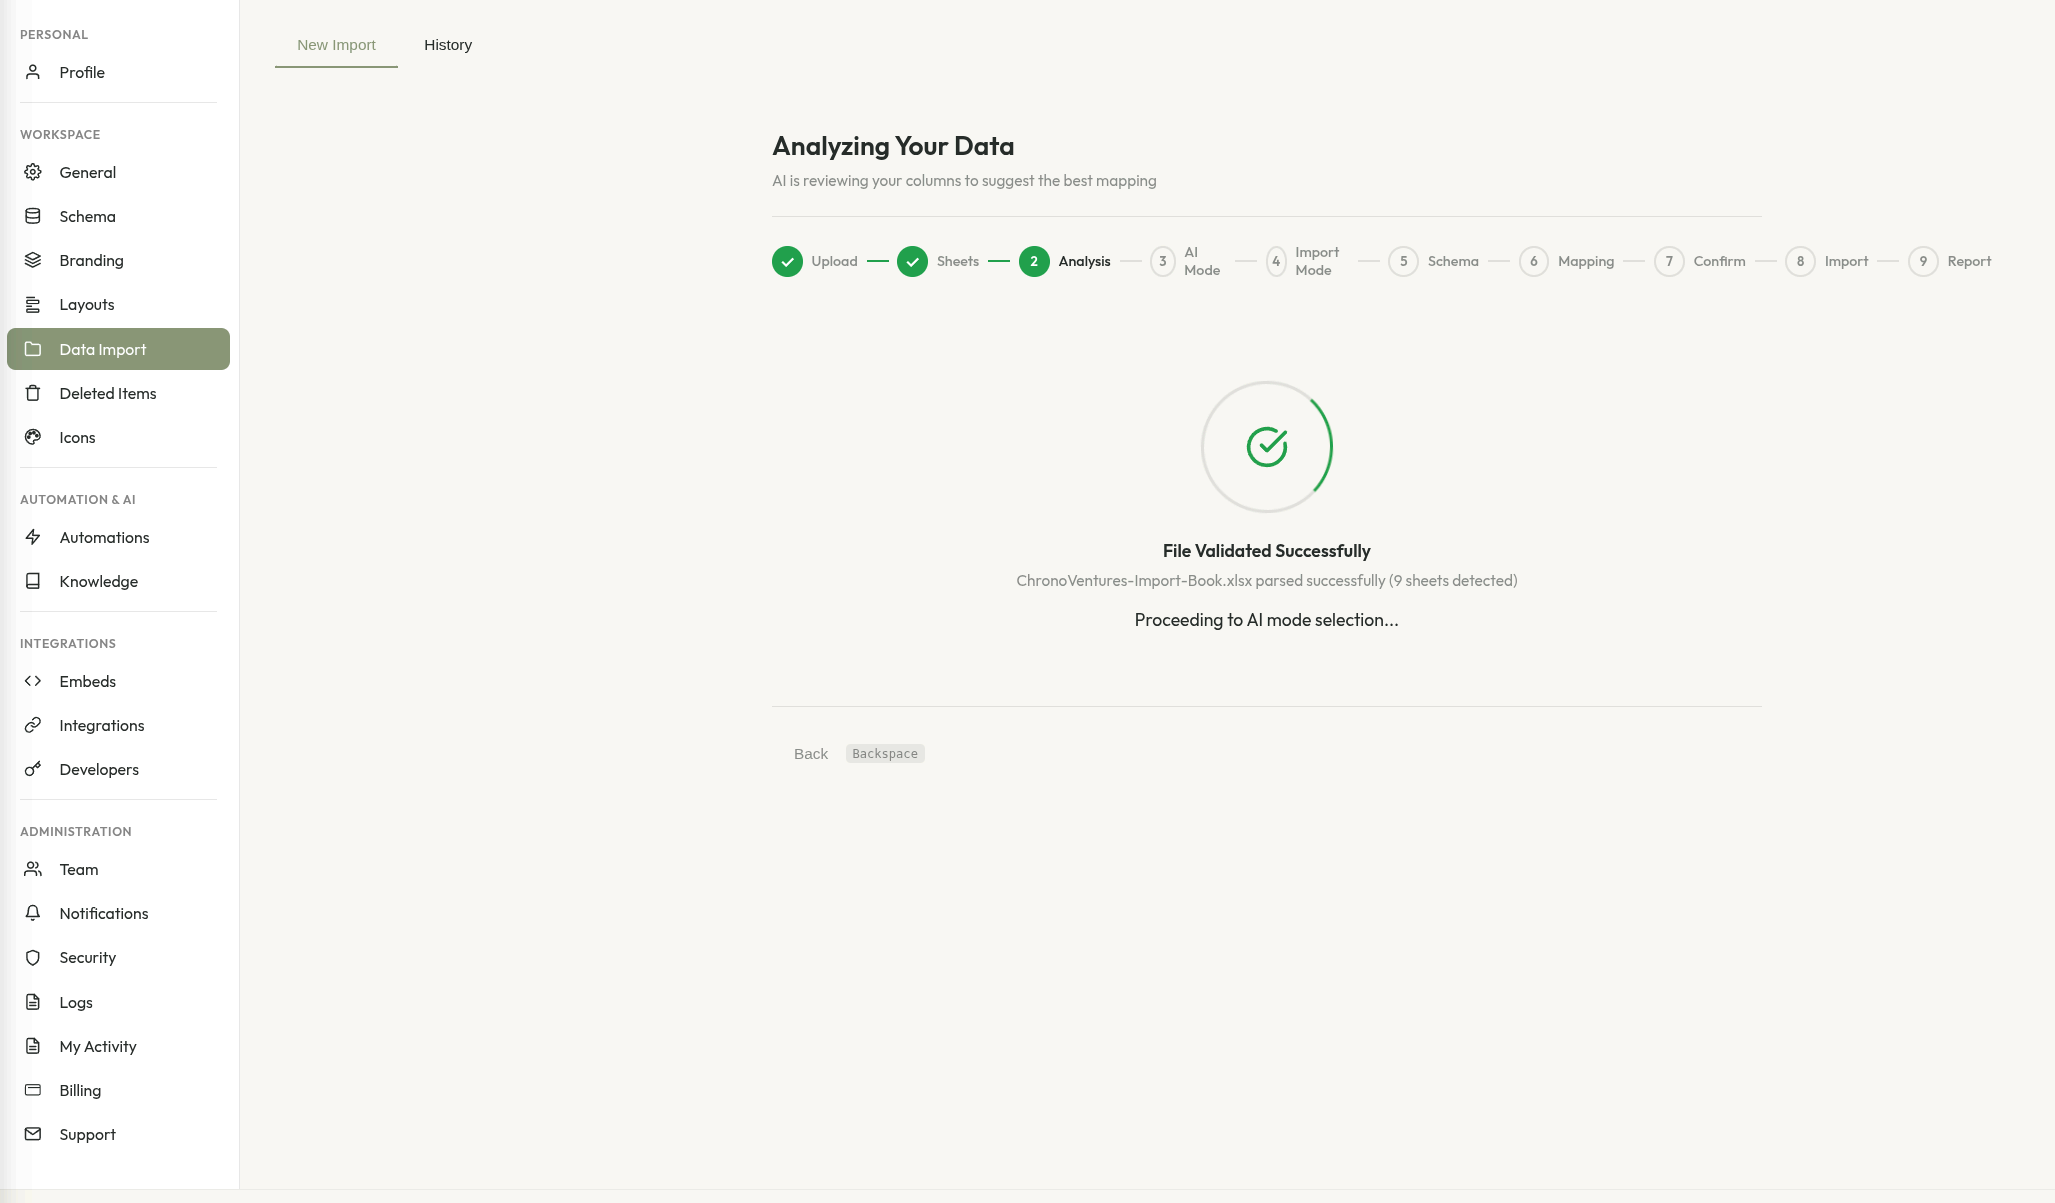Screen dimensions: 2055x1203
Task: Click the Developers key icon
Action: [33, 769]
